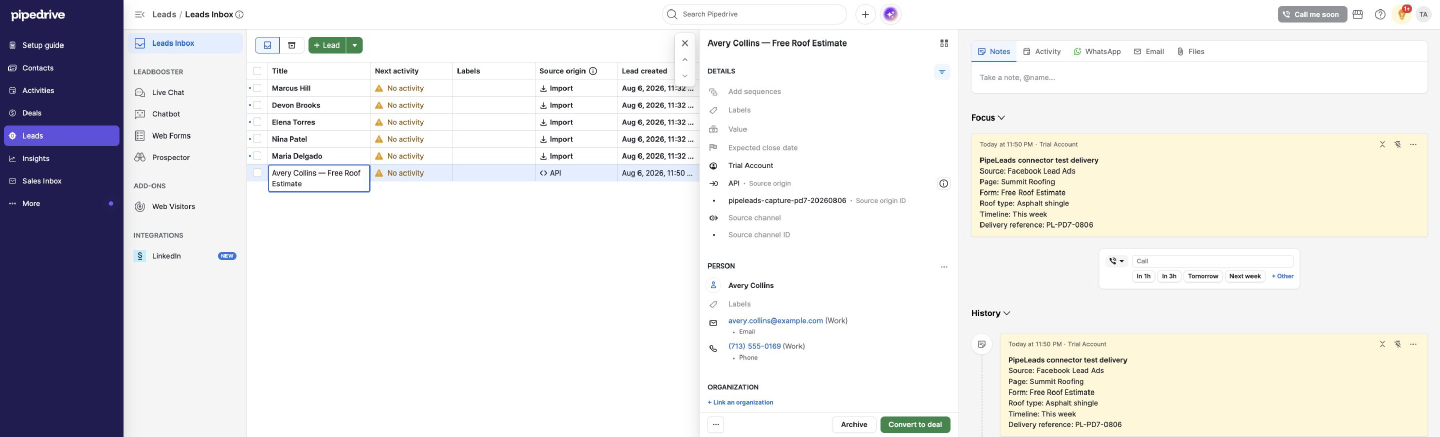The image size is (1440, 437).
Task: Open the LinkedIn integration item
Action: point(185,256)
